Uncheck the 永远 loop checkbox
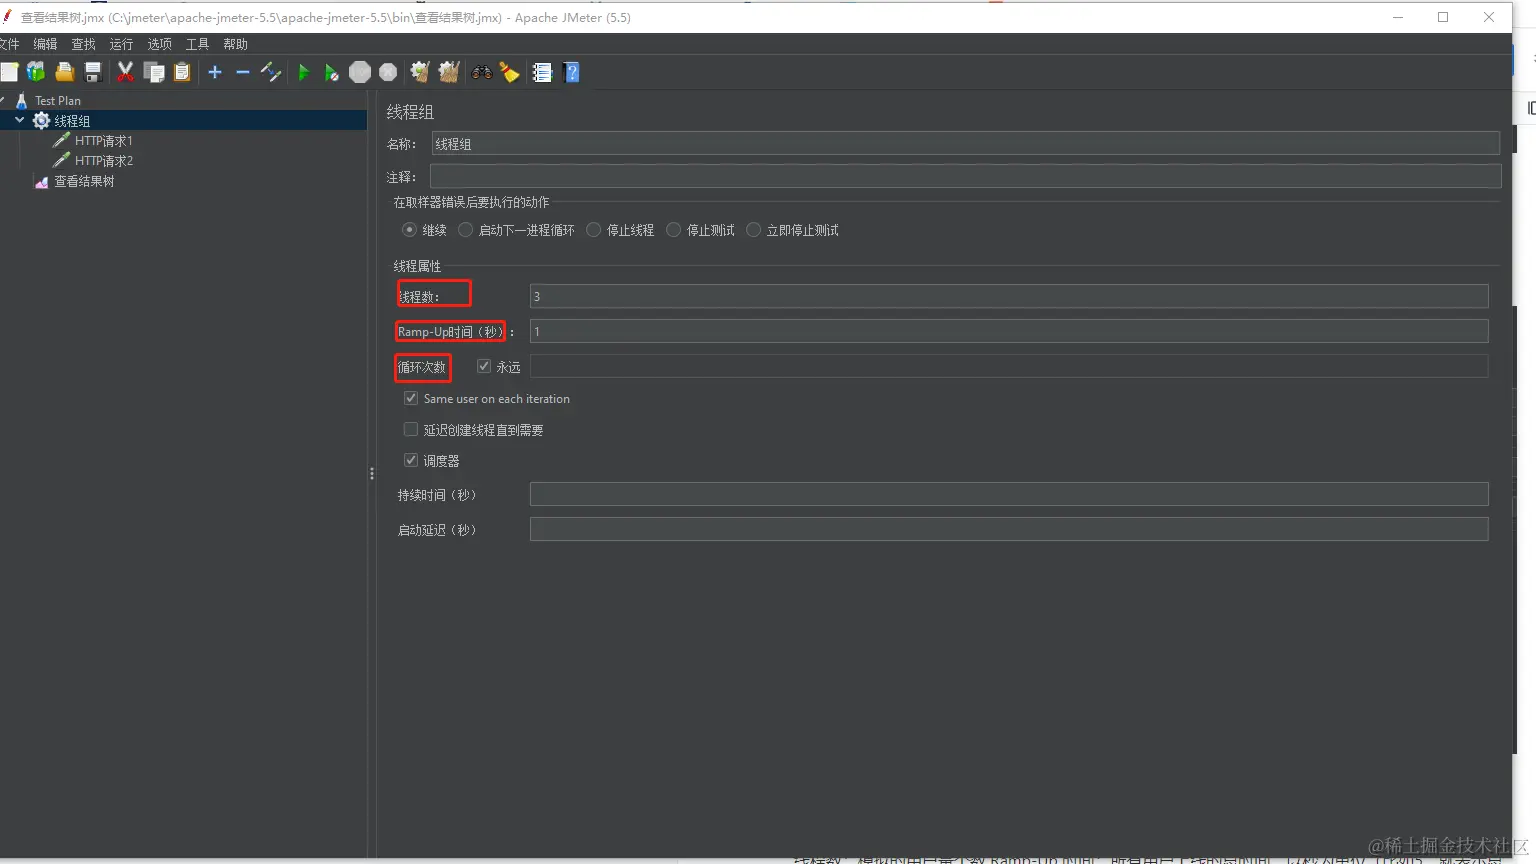 point(484,366)
